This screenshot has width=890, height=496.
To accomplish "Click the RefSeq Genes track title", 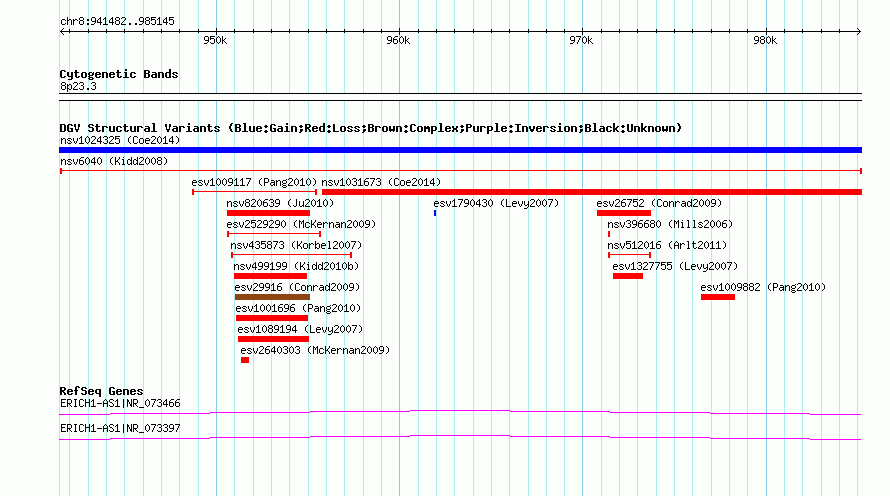I will coord(101,391).
